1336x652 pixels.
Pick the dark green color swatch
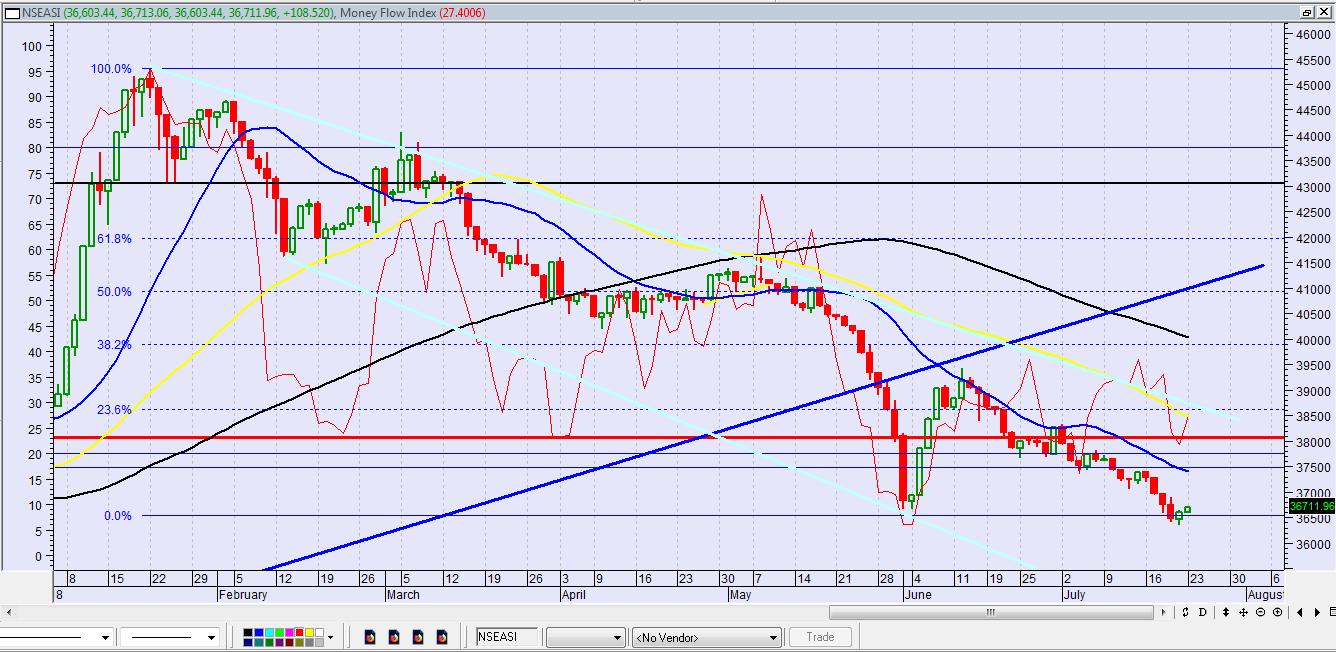(x=269, y=642)
